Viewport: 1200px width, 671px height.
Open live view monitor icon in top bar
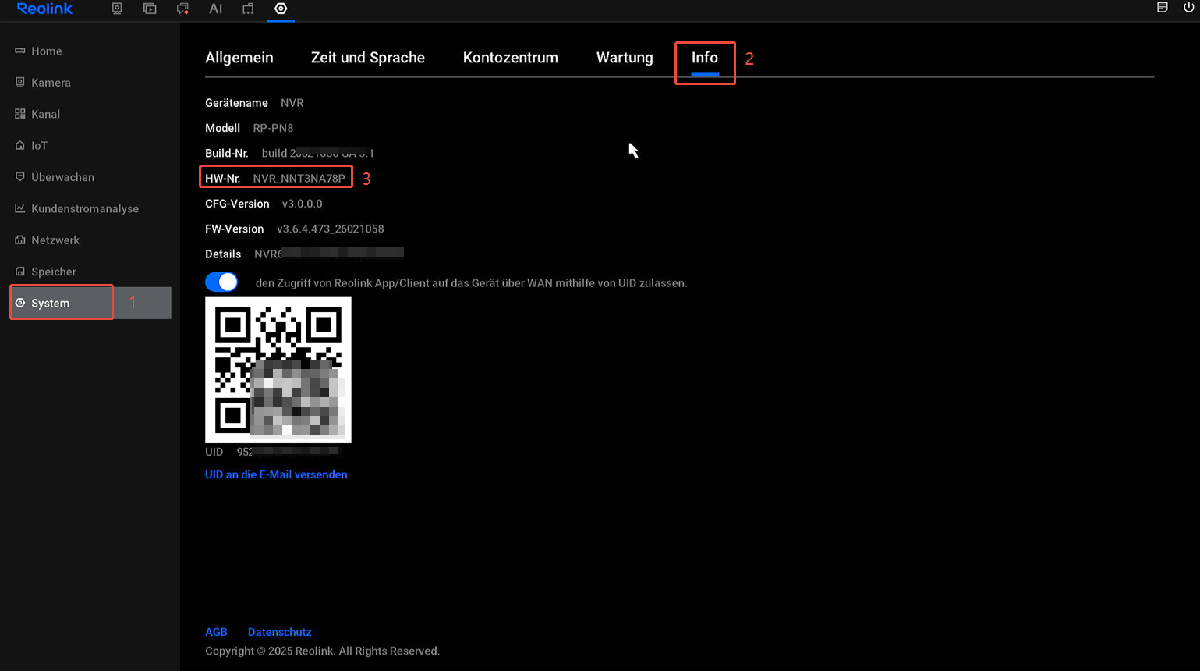pos(117,8)
